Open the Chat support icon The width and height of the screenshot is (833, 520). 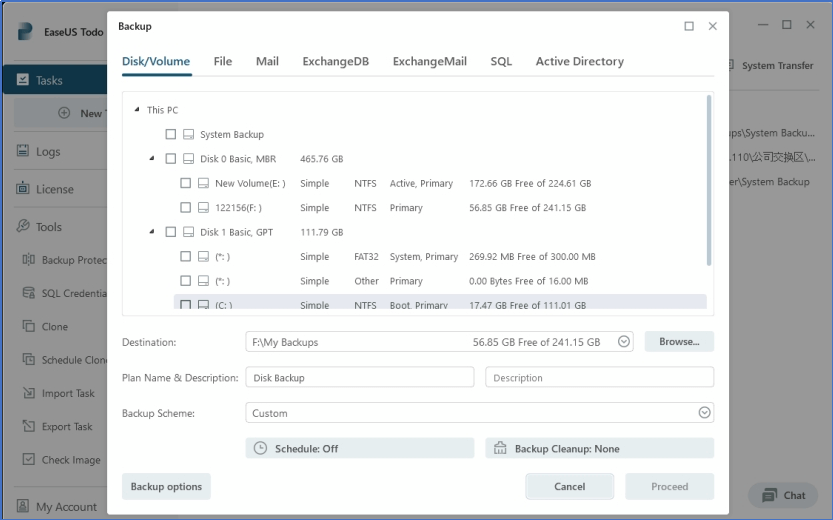pos(769,495)
